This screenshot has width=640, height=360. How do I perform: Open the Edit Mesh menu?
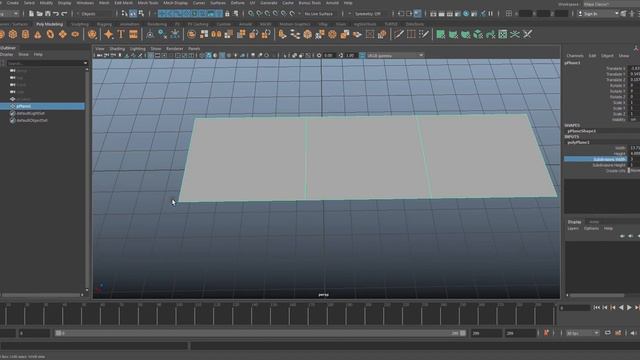(x=123, y=3)
